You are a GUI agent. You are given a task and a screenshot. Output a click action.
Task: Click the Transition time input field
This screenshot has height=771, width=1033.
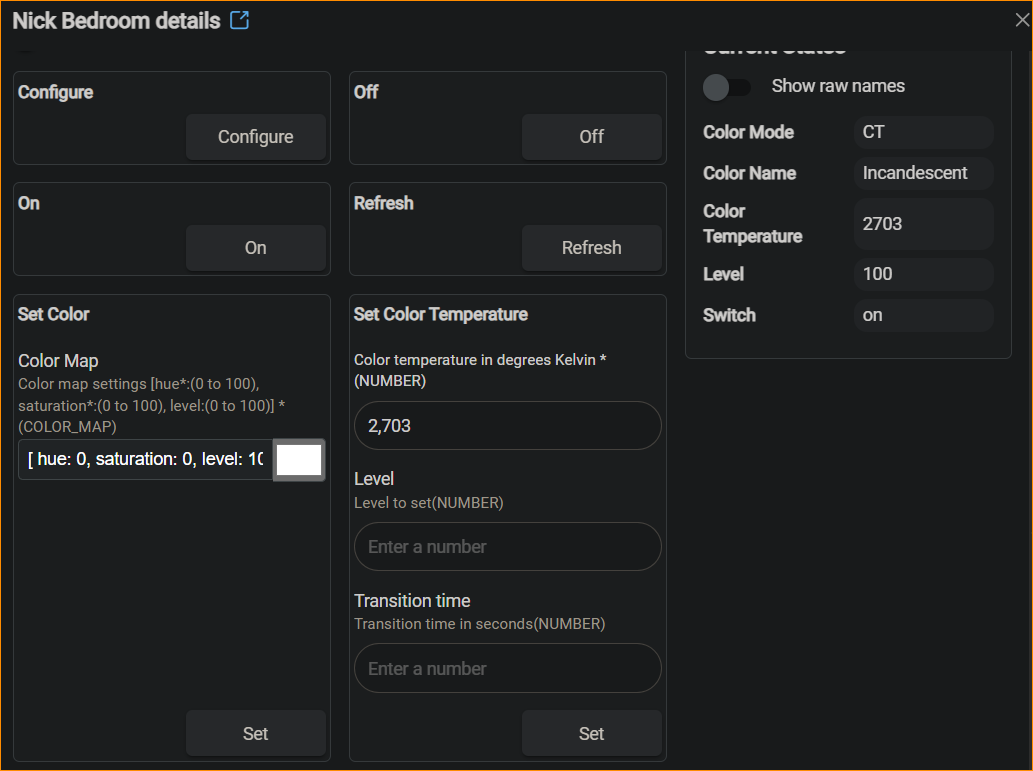click(x=507, y=669)
